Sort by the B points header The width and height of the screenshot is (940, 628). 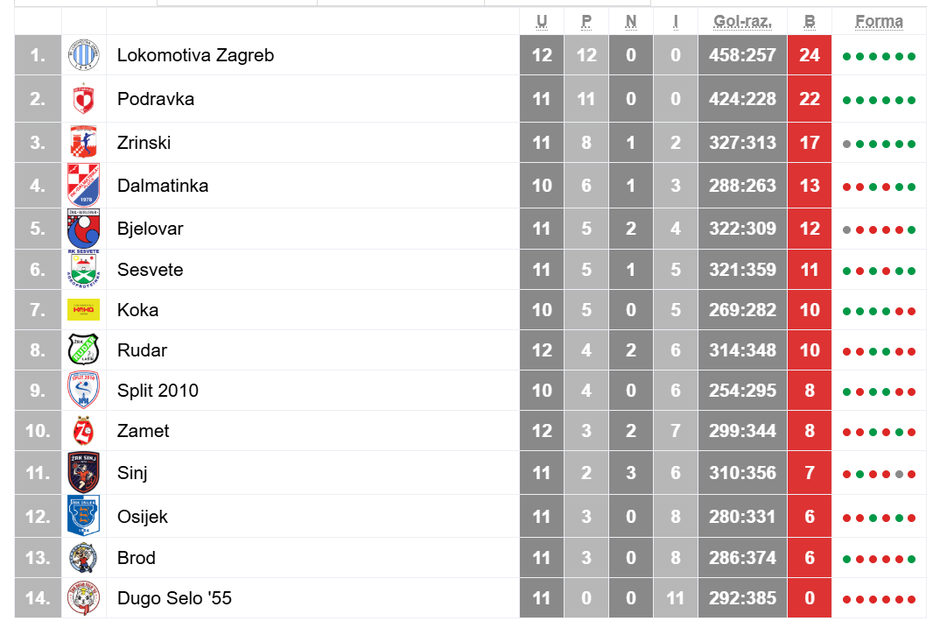point(809,21)
